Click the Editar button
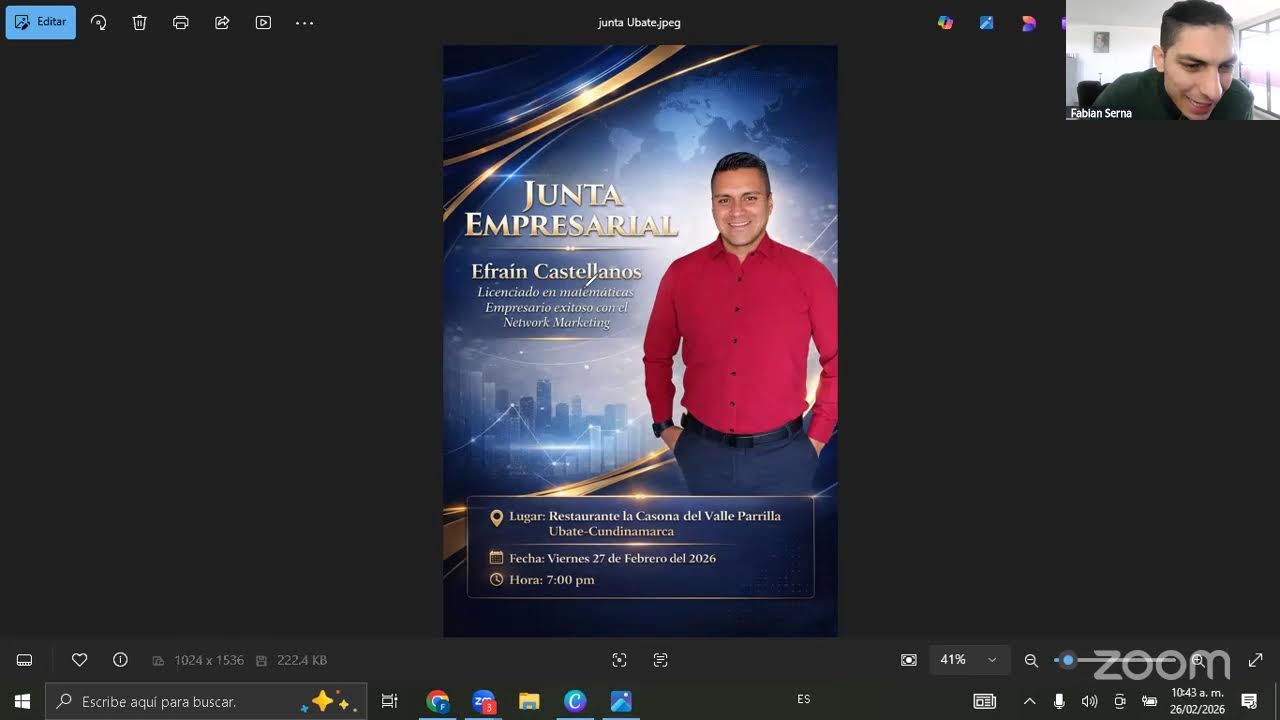This screenshot has width=1280, height=720. click(41, 22)
